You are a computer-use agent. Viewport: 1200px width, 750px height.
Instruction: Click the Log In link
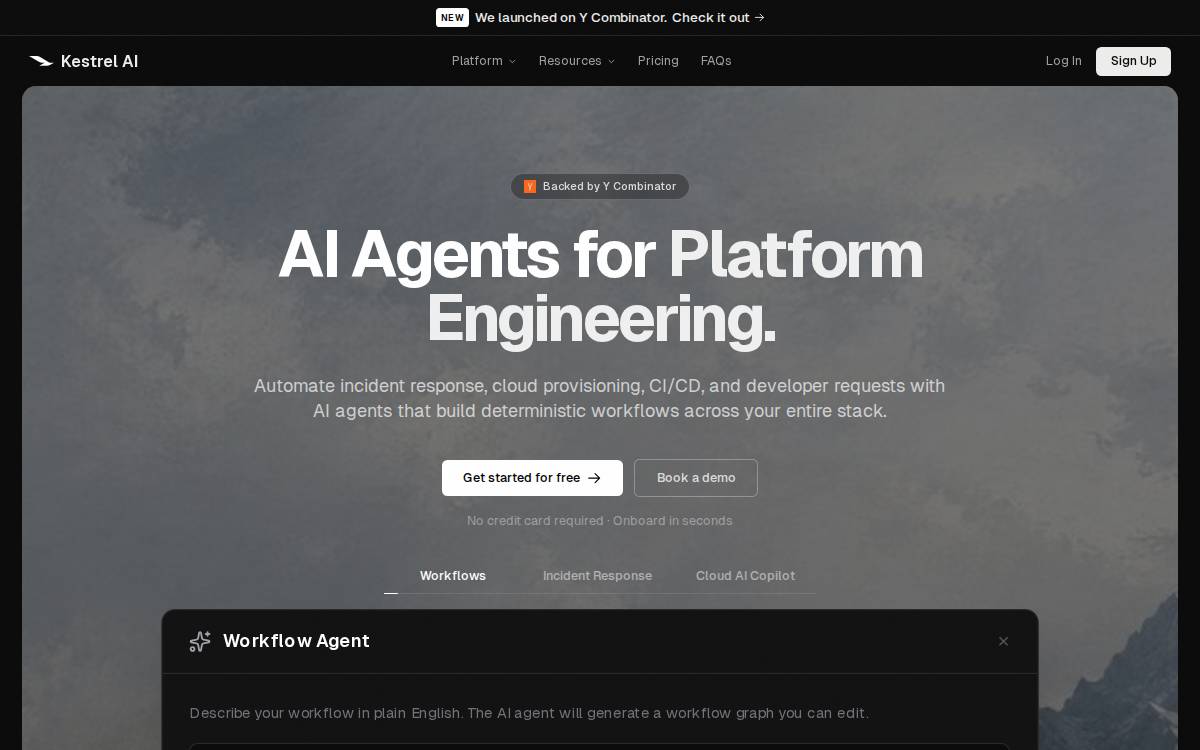1063,61
